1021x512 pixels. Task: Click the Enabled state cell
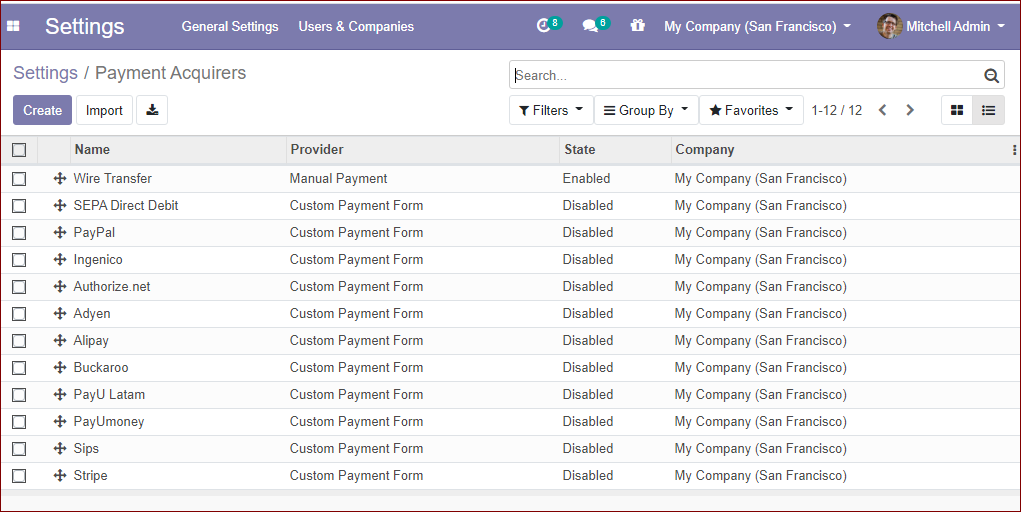[586, 178]
